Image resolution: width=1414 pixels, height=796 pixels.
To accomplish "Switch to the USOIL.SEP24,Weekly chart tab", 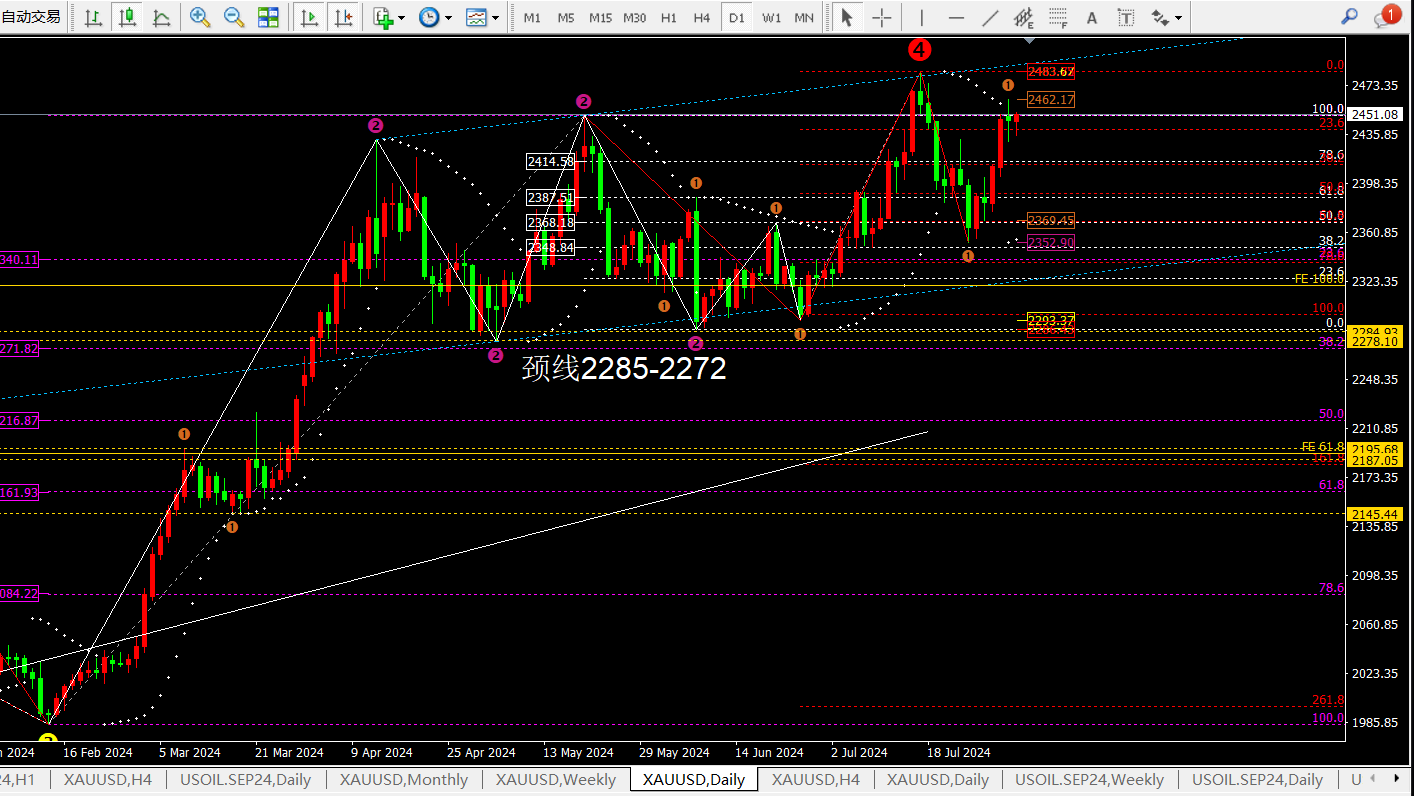I will [1089, 779].
